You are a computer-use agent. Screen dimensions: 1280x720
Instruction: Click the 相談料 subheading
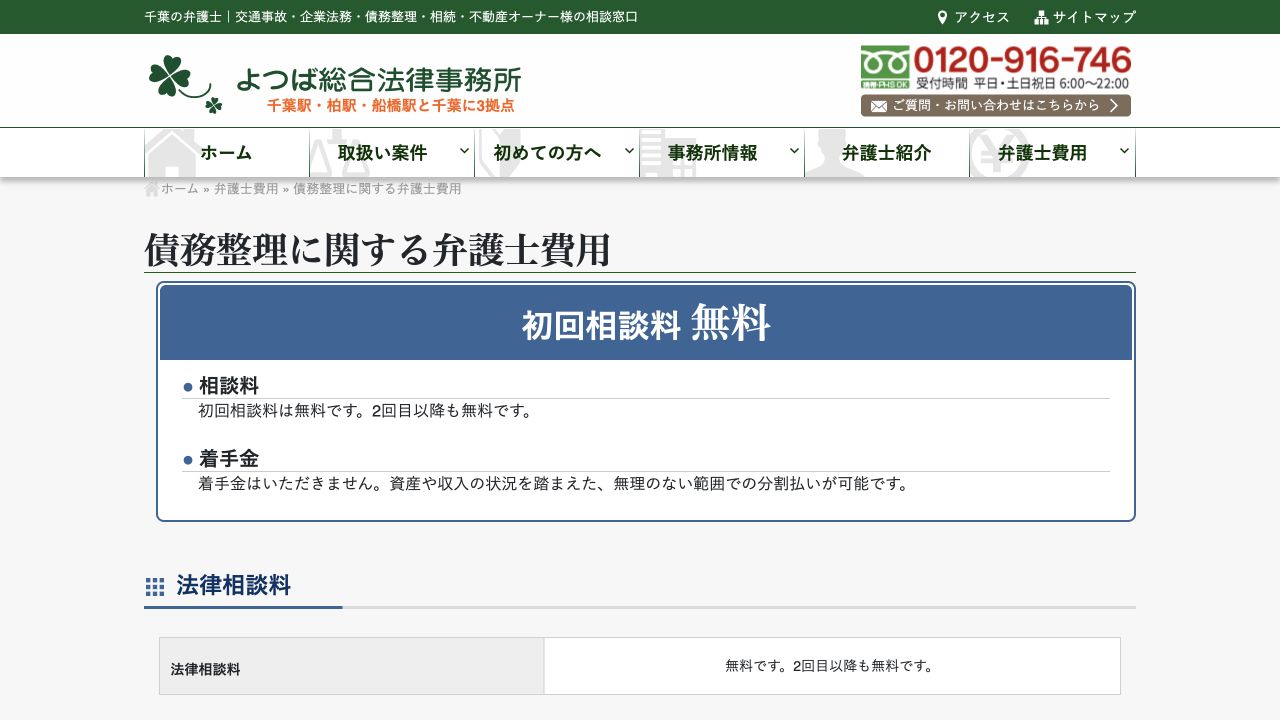229,385
